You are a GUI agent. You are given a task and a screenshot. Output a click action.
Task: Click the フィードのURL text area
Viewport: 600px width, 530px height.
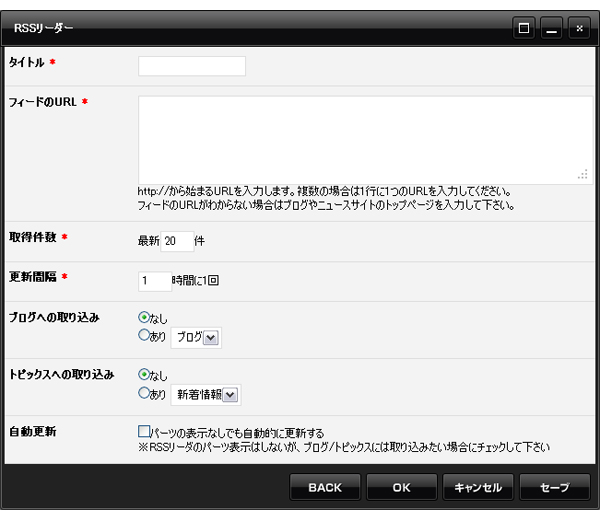pos(365,140)
